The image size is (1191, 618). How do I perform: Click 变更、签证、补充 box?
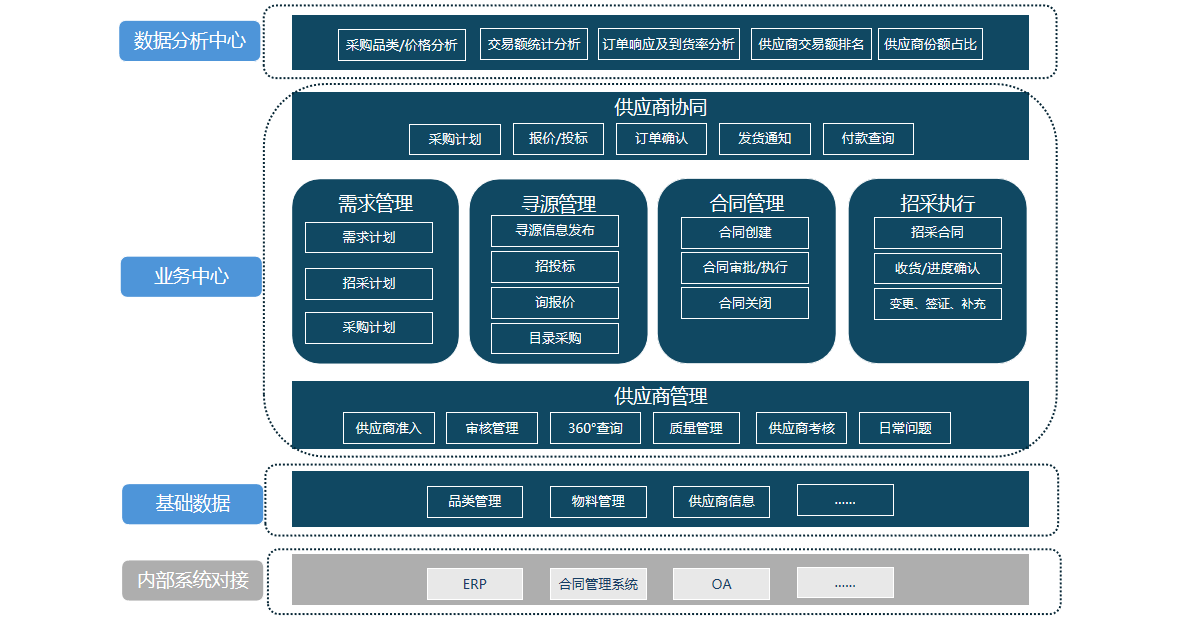937,304
